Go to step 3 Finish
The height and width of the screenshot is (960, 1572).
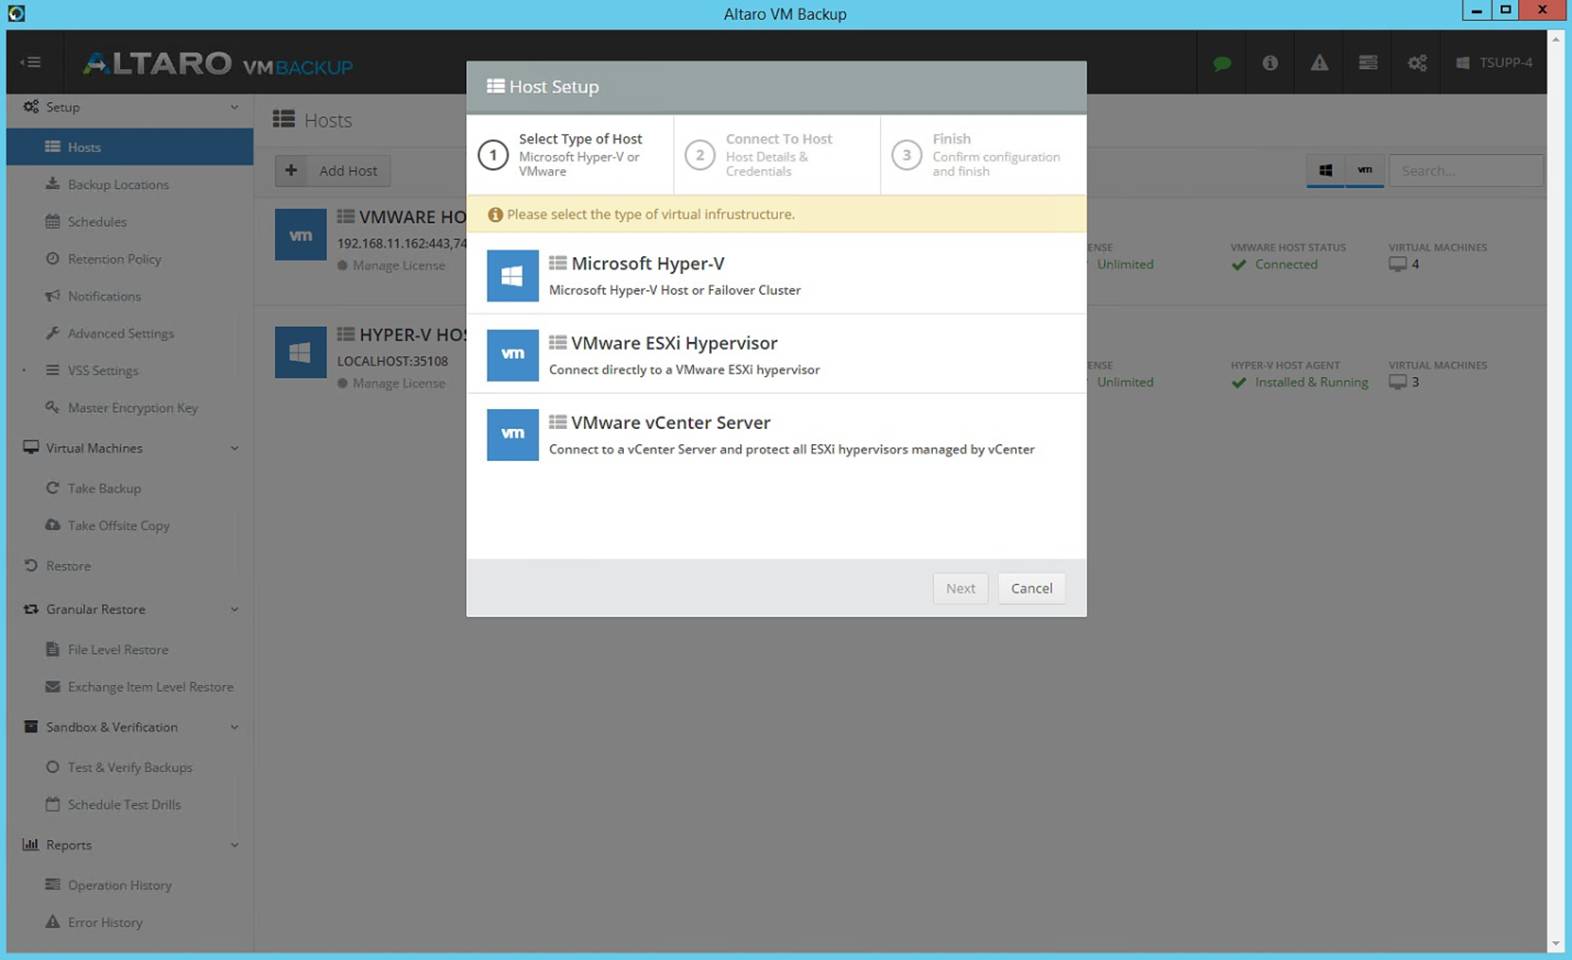coord(983,155)
